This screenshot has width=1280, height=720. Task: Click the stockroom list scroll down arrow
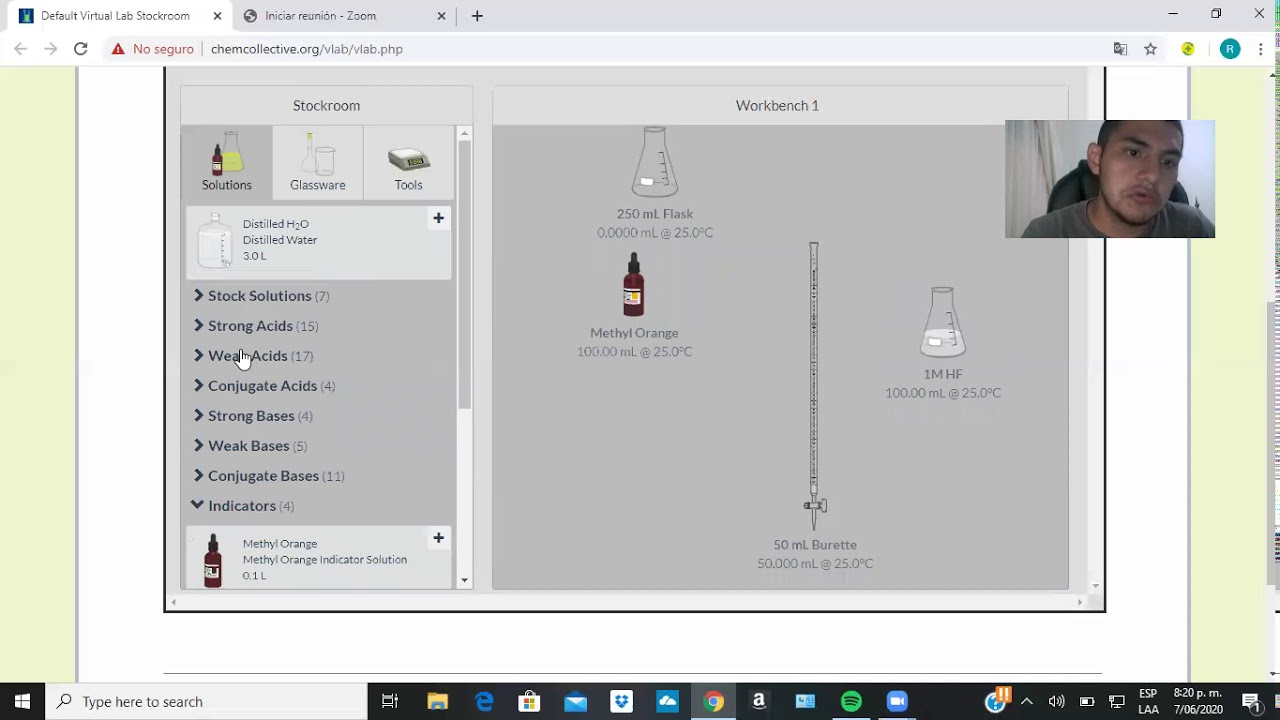click(x=464, y=580)
